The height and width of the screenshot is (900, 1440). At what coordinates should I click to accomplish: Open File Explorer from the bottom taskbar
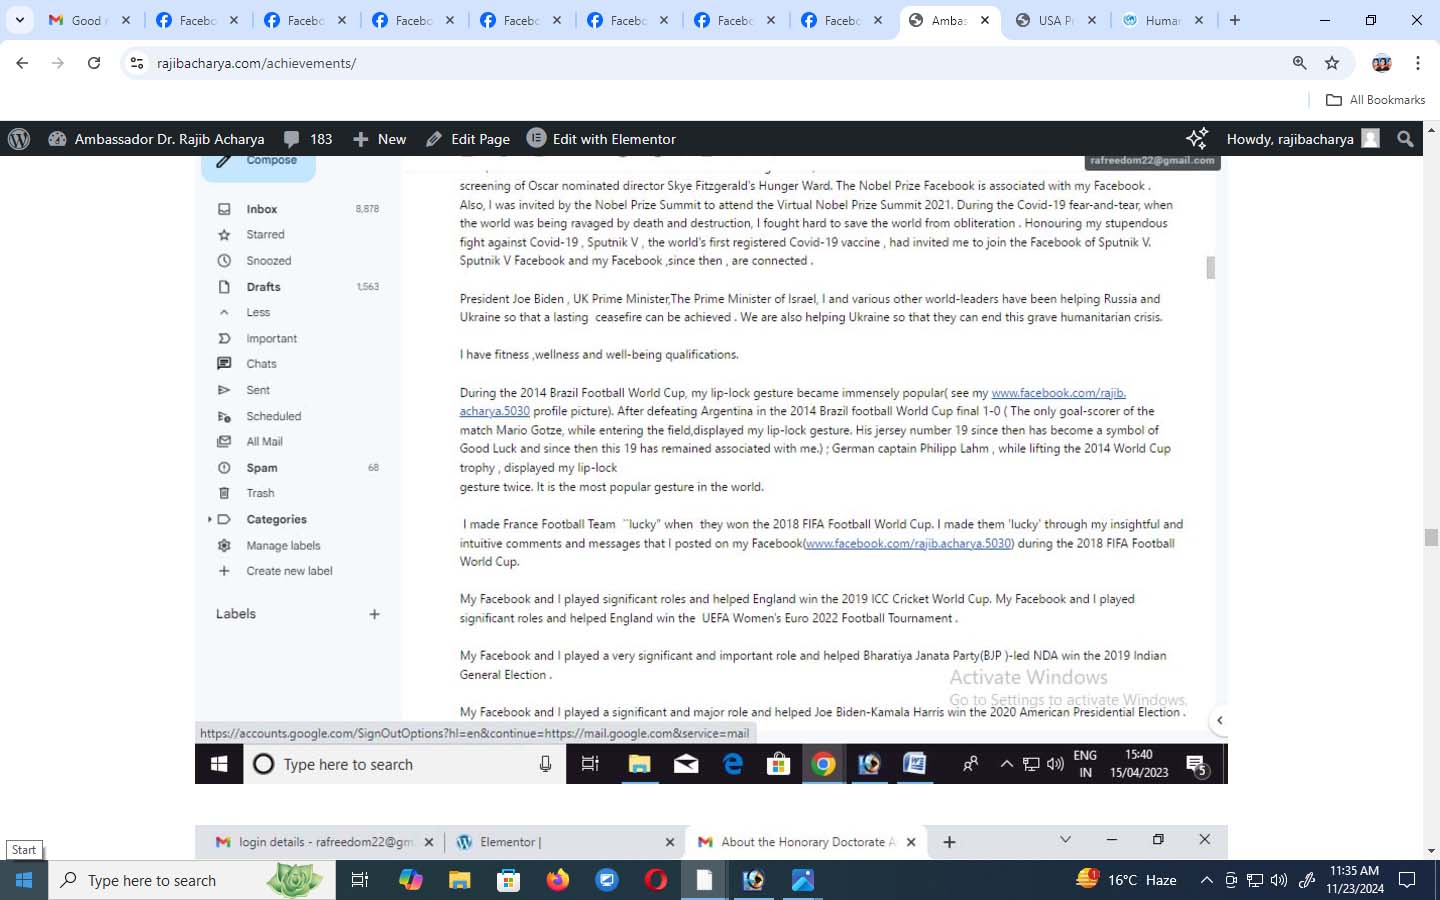tap(459, 880)
